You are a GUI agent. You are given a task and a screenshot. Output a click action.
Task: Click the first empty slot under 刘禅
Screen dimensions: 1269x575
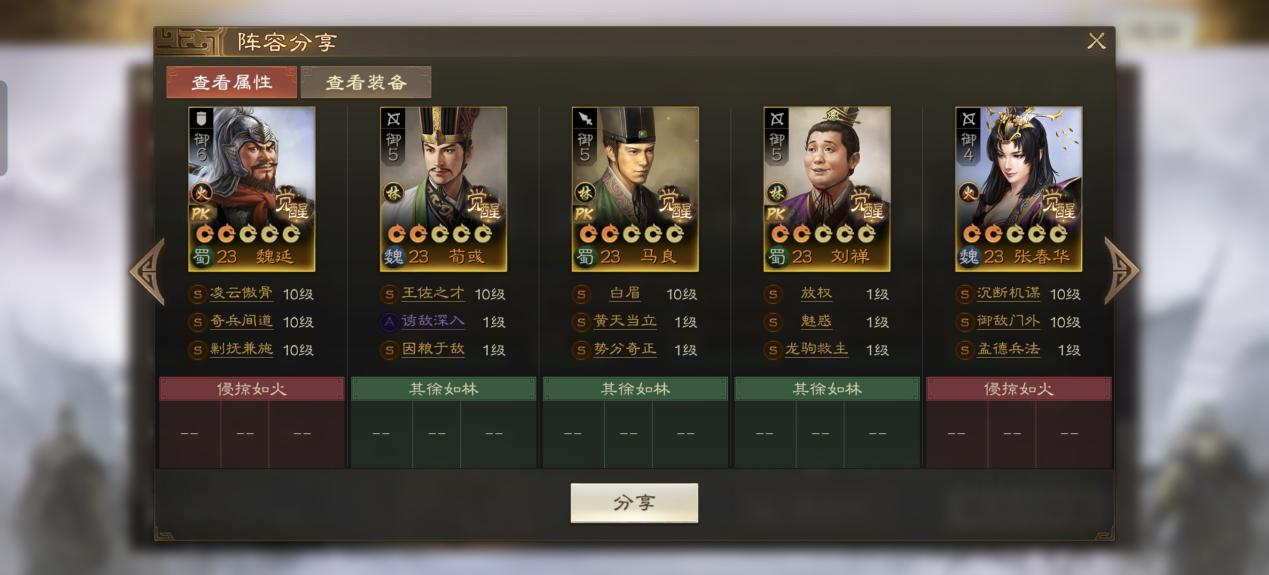click(x=765, y=434)
